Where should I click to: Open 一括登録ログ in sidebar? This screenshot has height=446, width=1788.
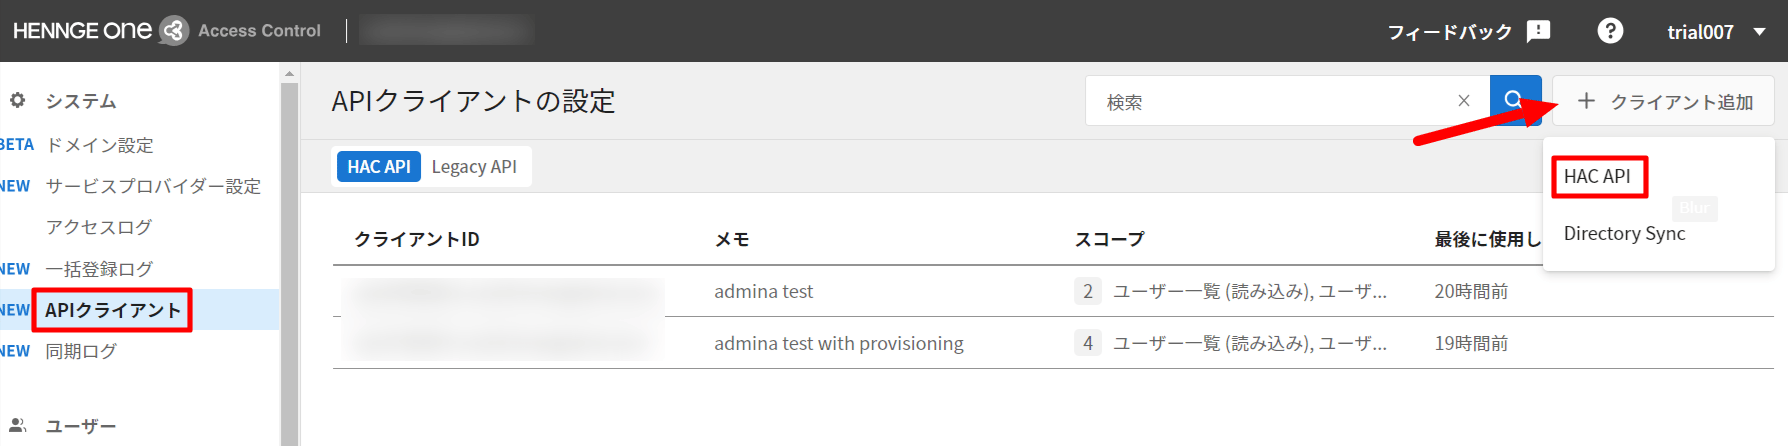point(99,269)
